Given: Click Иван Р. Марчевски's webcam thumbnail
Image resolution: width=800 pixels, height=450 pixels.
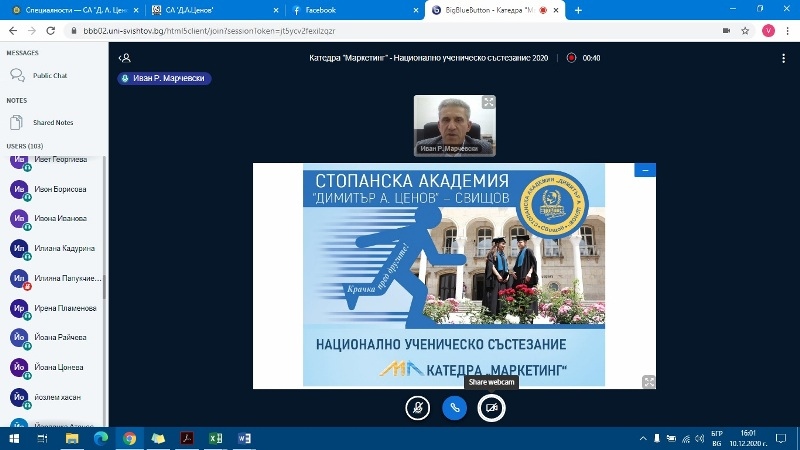Looking at the screenshot, I should coord(455,126).
